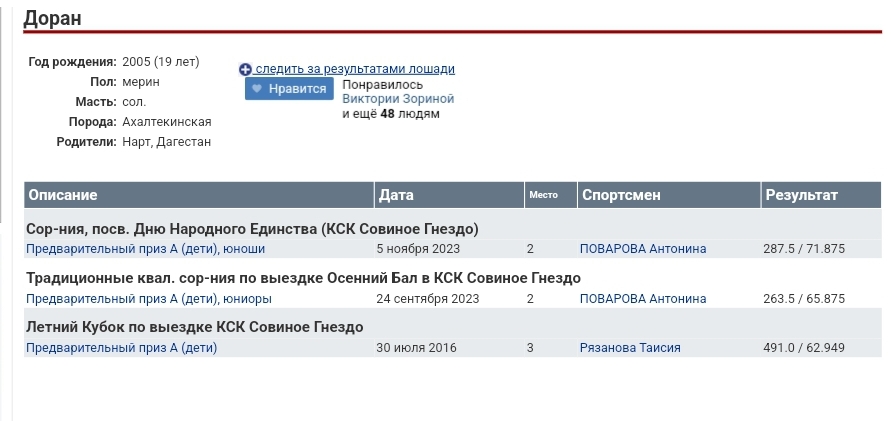Viewport: 891px width, 421px height.
Task: Click the Дата column header
Action: pos(396,195)
